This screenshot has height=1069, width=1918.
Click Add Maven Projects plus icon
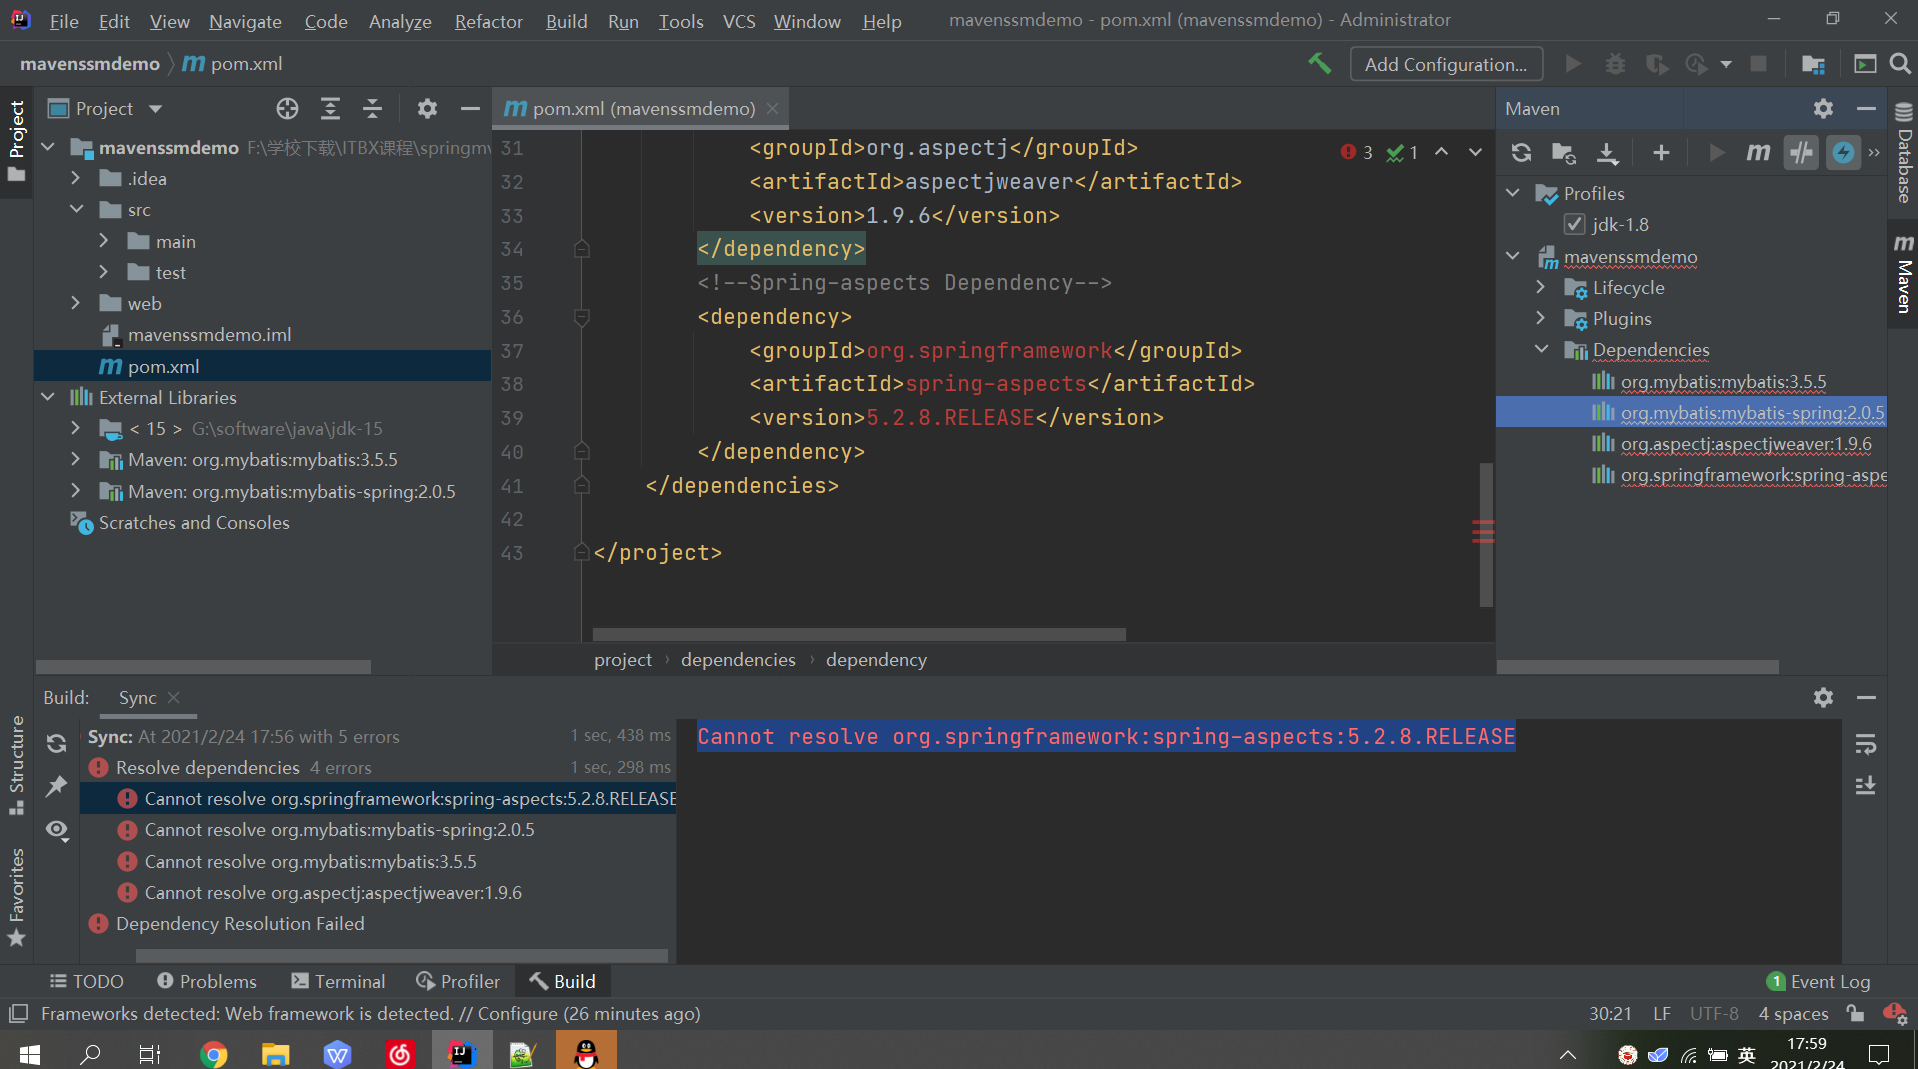click(x=1661, y=152)
